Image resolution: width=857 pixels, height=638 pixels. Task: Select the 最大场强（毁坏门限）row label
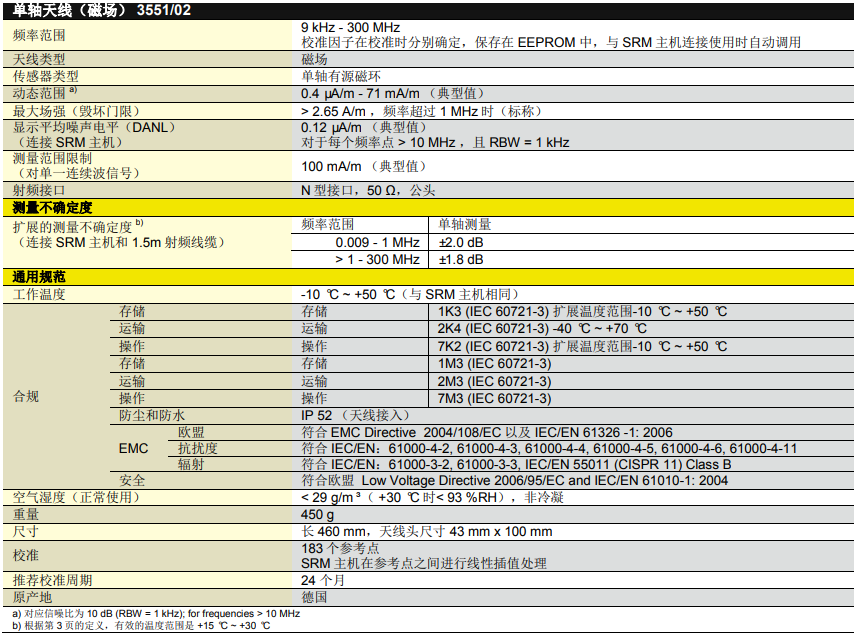pyautogui.click(x=76, y=110)
